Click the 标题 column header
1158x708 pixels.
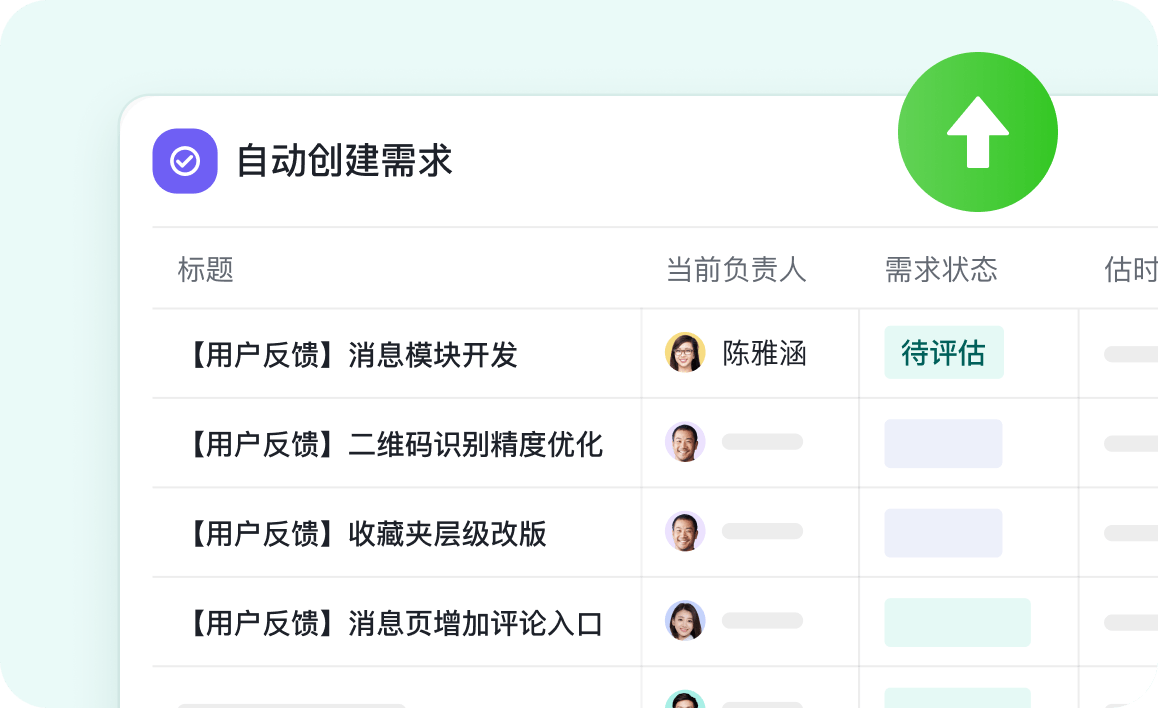(206, 269)
